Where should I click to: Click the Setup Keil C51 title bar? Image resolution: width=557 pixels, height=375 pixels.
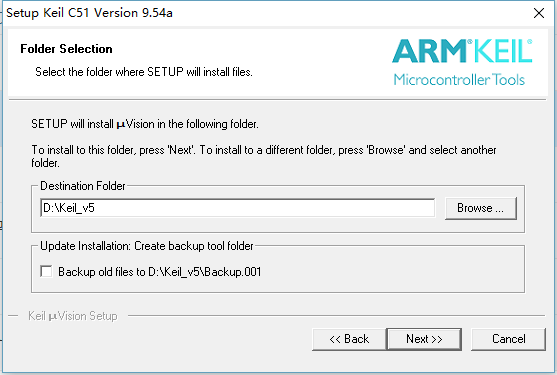pyautogui.click(x=90, y=13)
